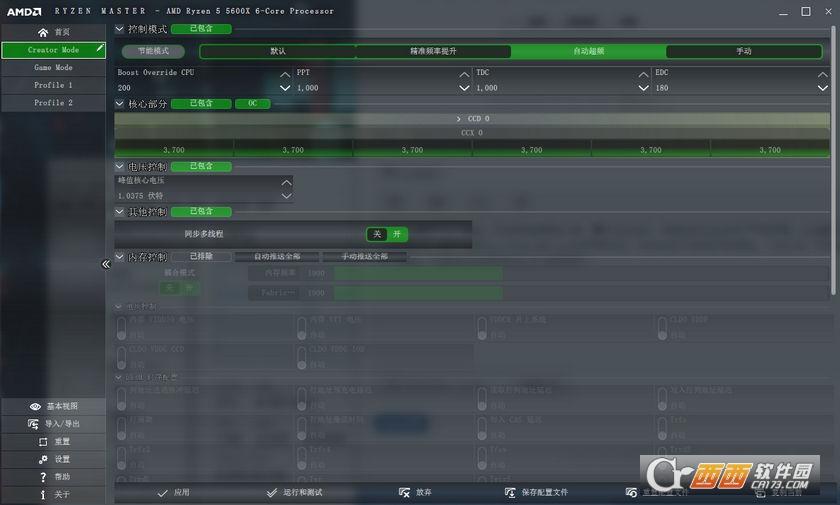
Task: Switch to 基本视图 basic view
Action: coord(53,406)
